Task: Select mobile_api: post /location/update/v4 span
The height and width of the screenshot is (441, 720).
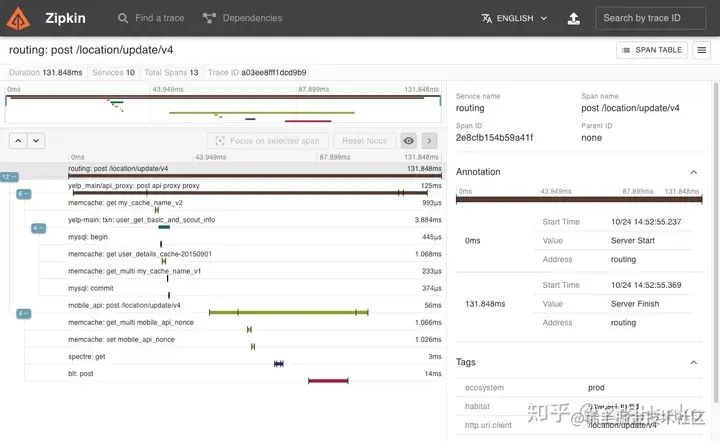Action: click(255, 308)
